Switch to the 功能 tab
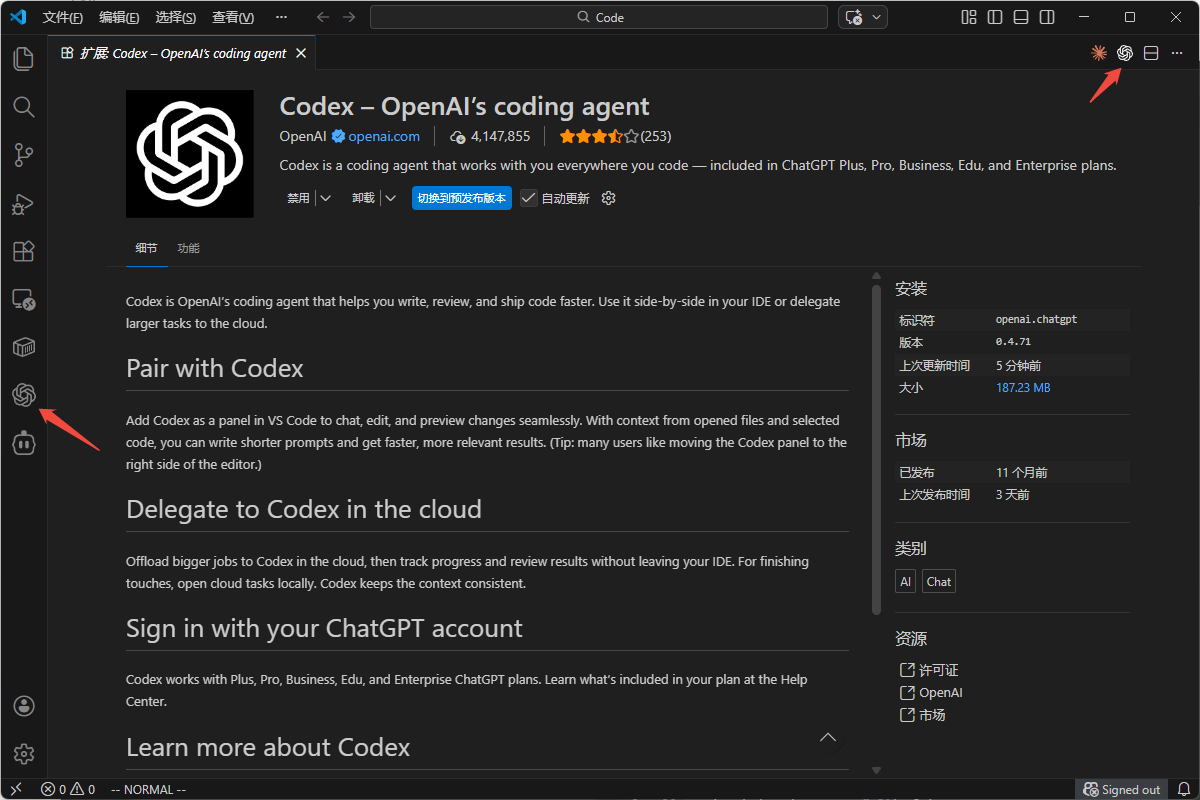This screenshot has width=1200, height=800. [188, 248]
